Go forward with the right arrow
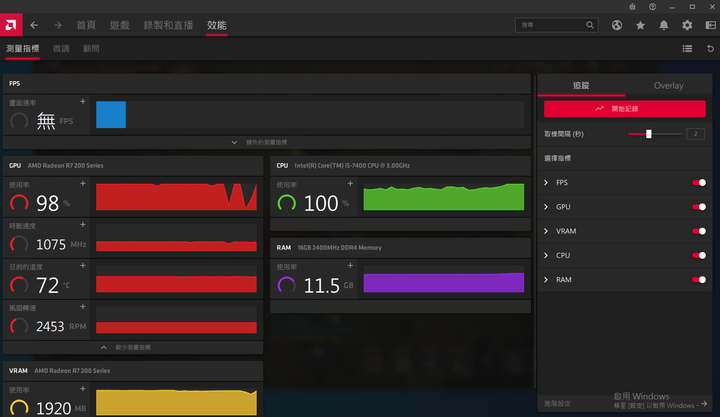 [x=58, y=25]
